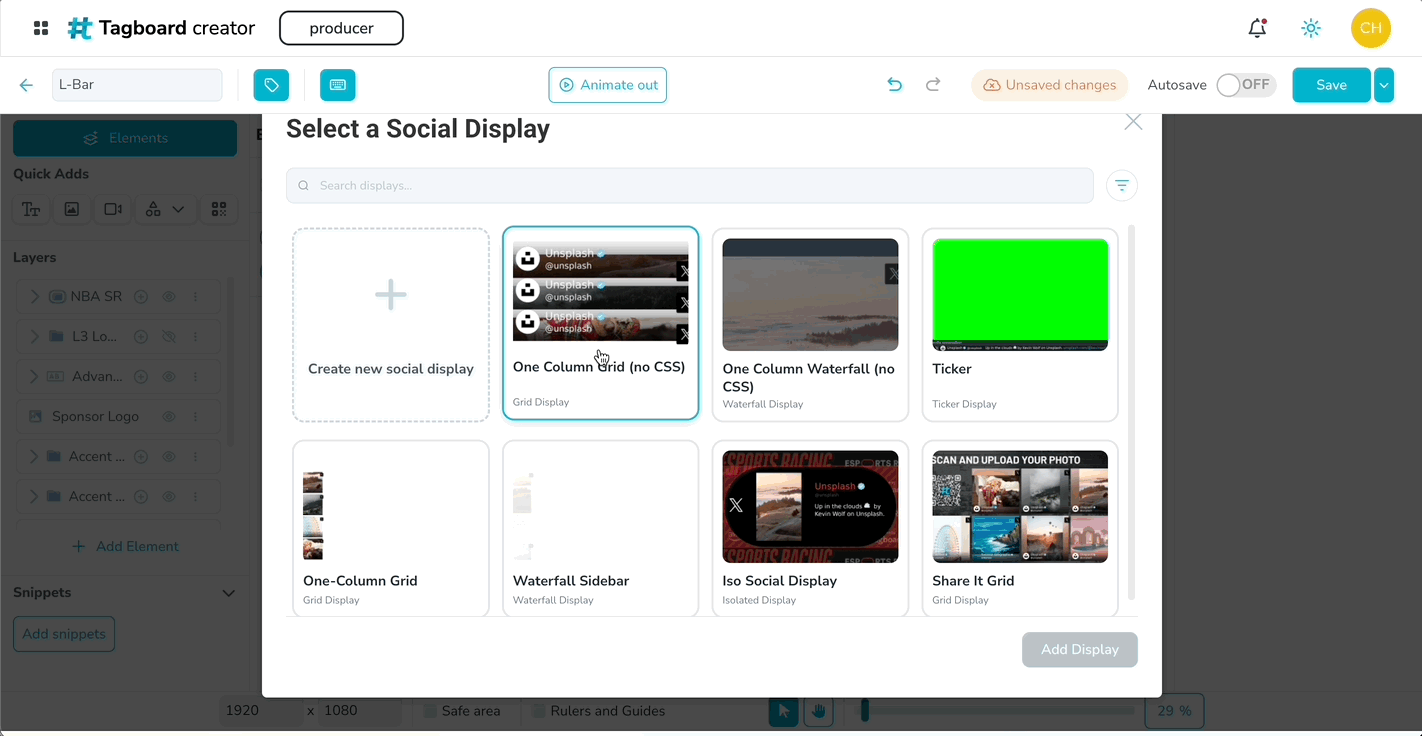The height and width of the screenshot is (736, 1422).
Task: Select the pointer cursor tool
Action: coord(784,711)
